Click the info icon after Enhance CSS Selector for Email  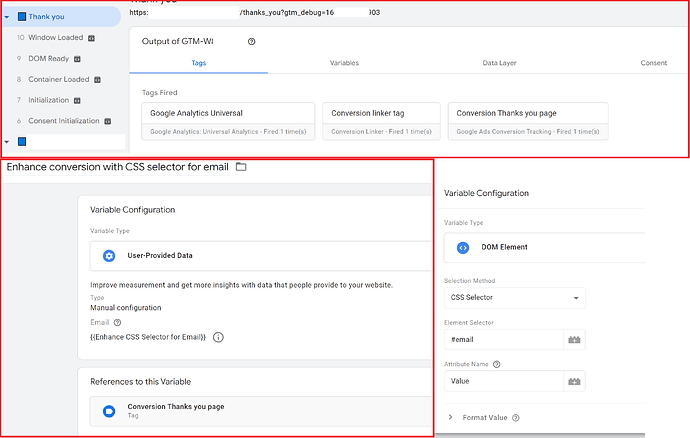pyautogui.click(x=218, y=337)
